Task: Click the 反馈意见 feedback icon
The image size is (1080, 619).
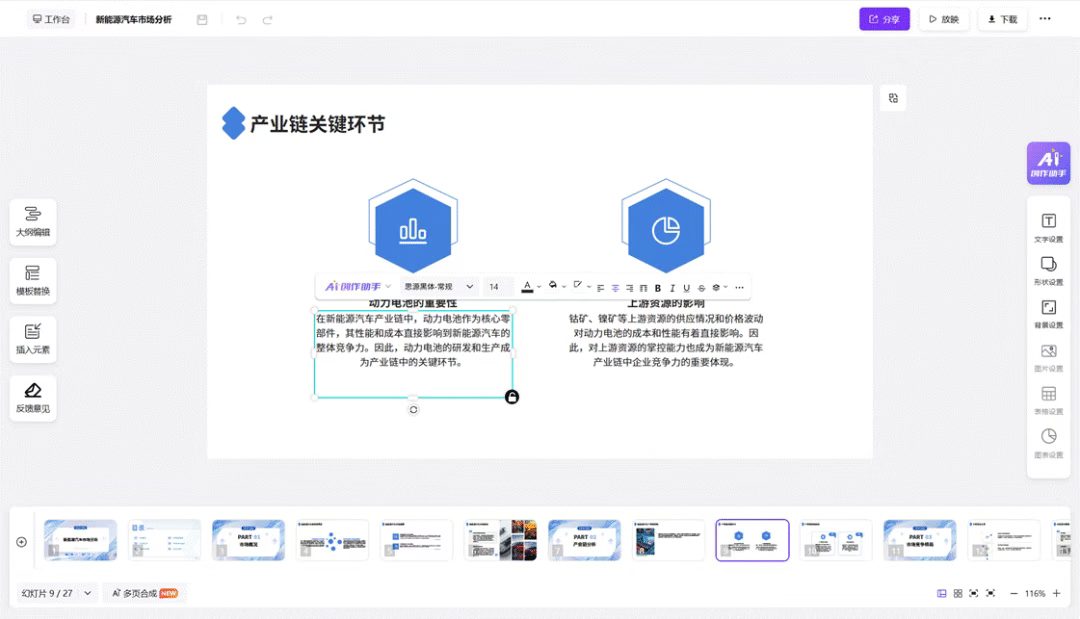Action: [33, 397]
